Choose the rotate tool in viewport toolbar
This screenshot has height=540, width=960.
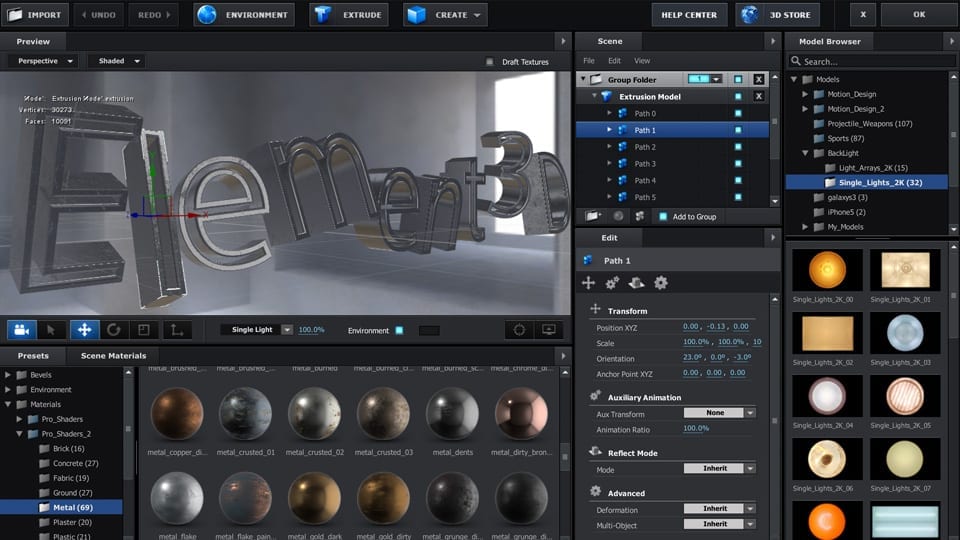coord(113,329)
